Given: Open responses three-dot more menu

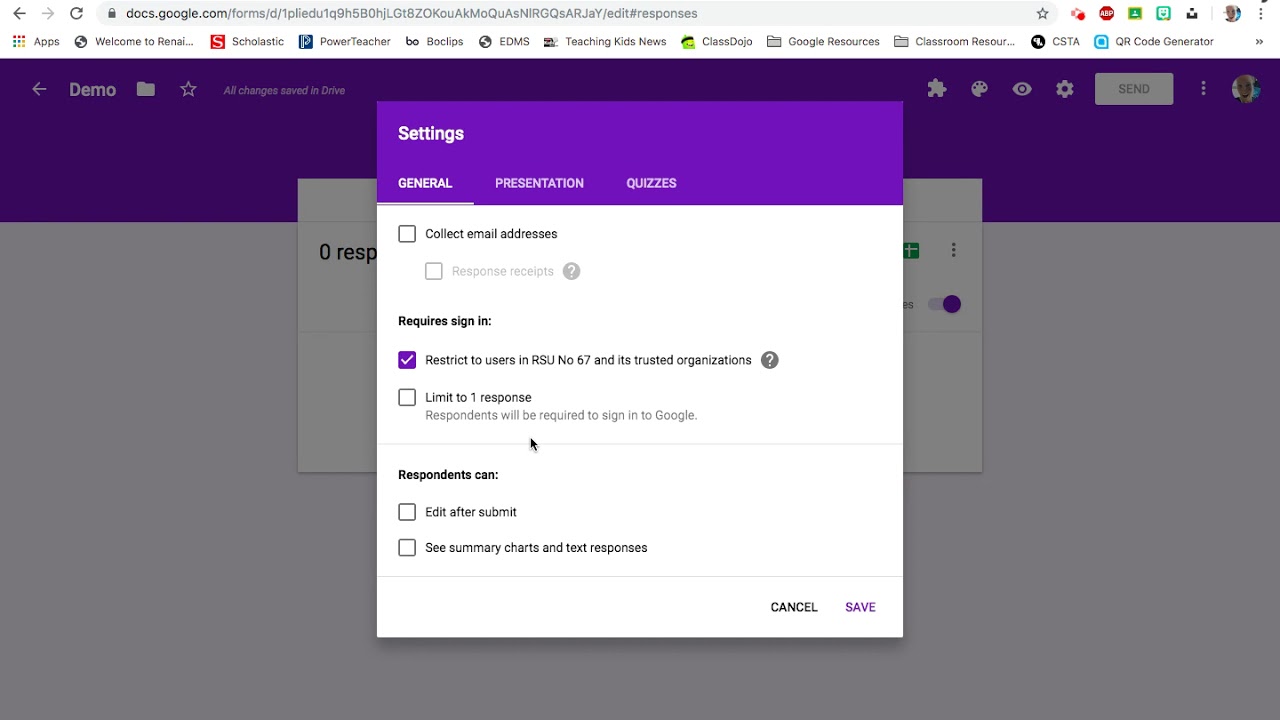Looking at the screenshot, I should 954,250.
